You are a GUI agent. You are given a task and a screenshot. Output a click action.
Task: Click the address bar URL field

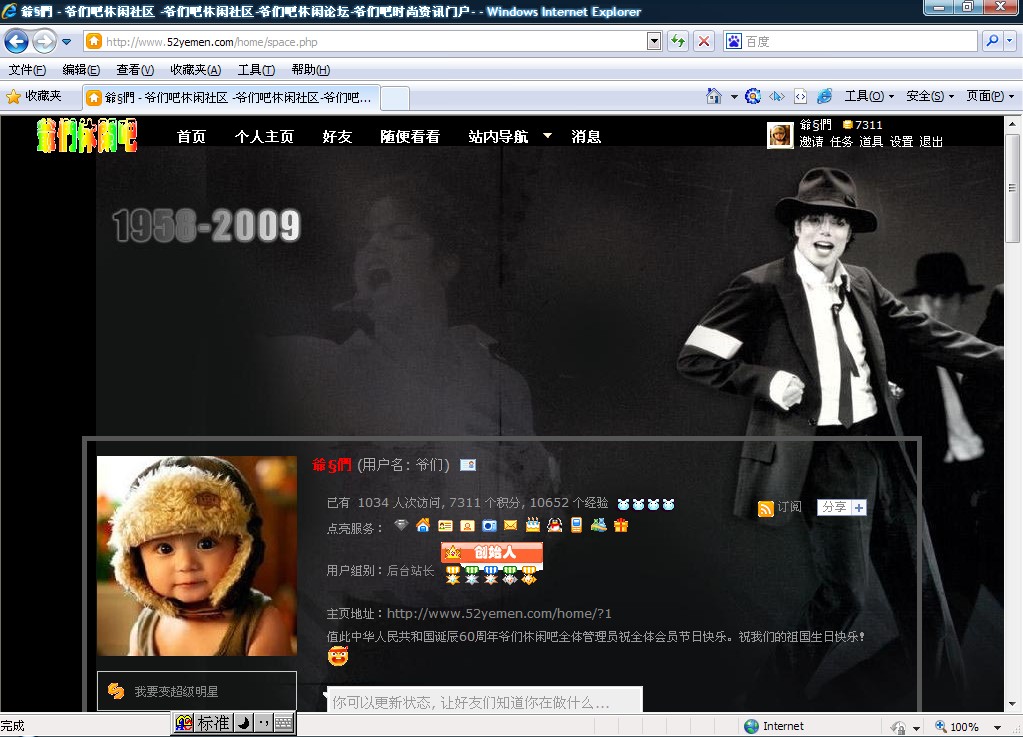pos(365,42)
